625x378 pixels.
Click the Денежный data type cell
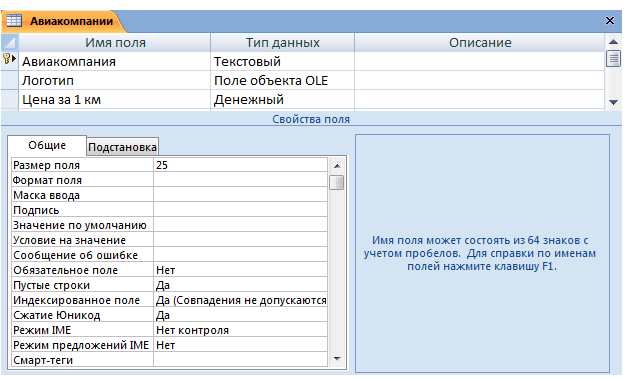pos(282,99)
